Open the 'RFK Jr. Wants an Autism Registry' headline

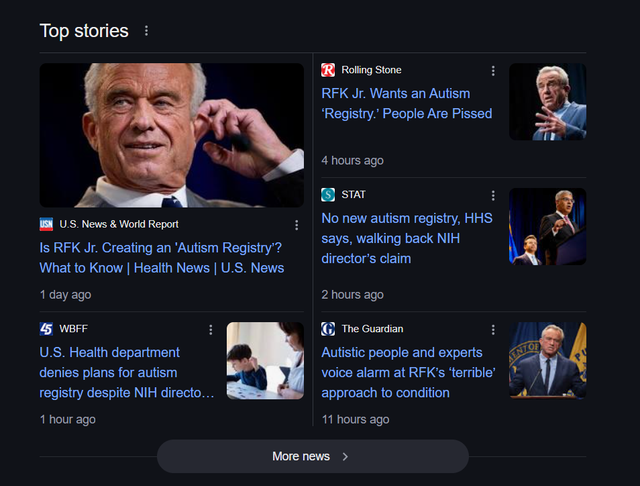click(407, 104)
